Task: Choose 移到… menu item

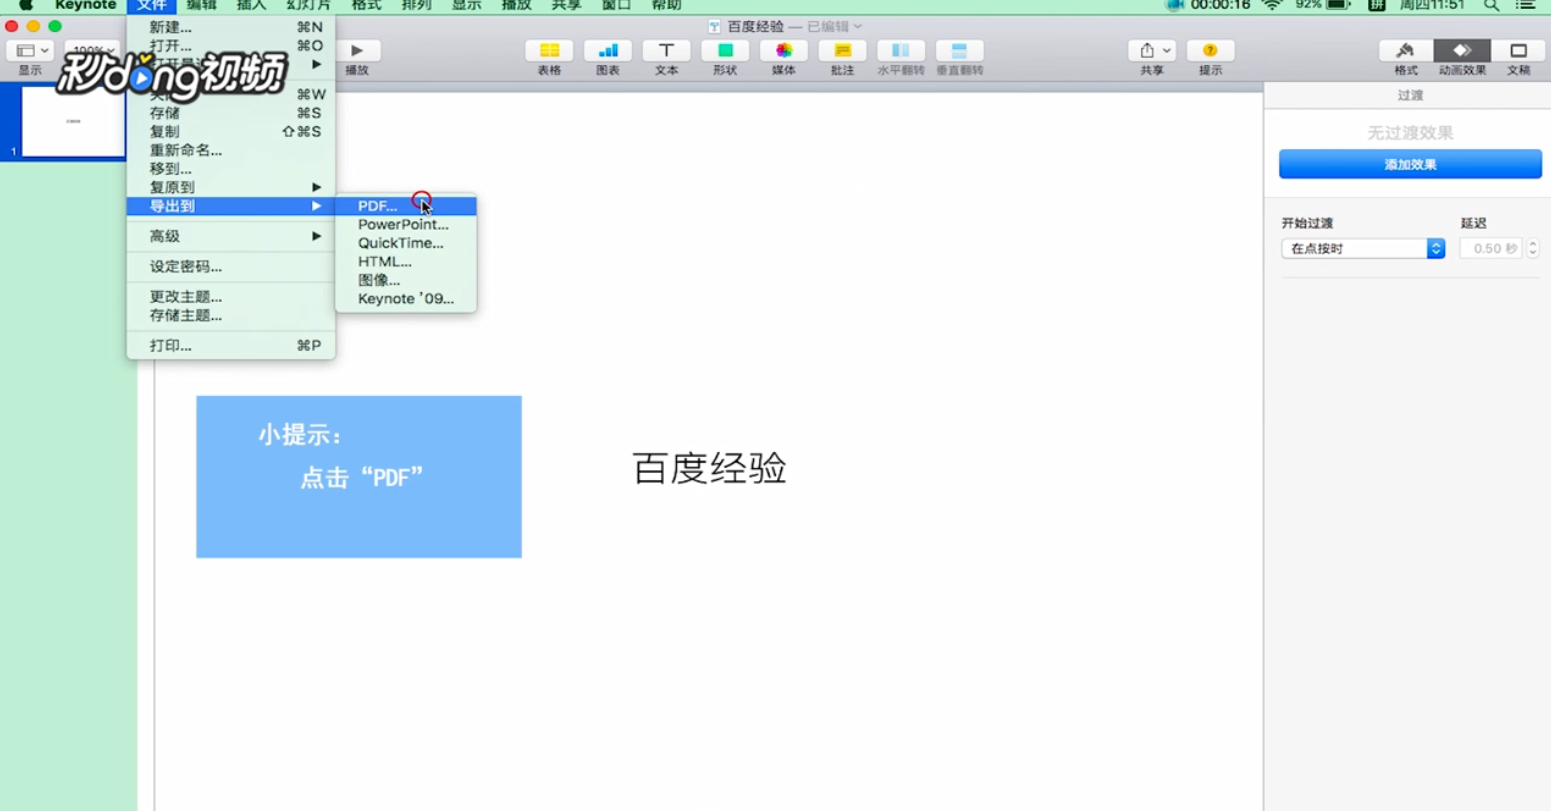Action: [x=231, y=169]
